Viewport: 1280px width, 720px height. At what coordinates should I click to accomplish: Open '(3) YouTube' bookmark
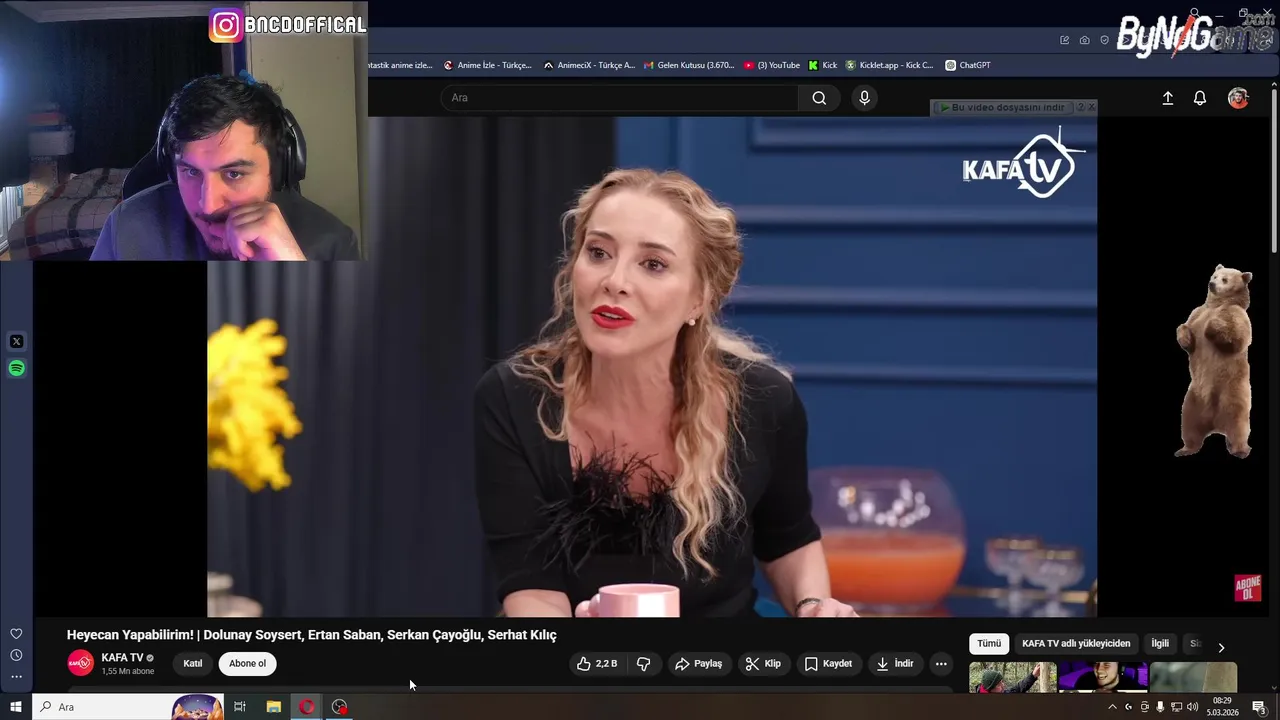pos(772,65)
